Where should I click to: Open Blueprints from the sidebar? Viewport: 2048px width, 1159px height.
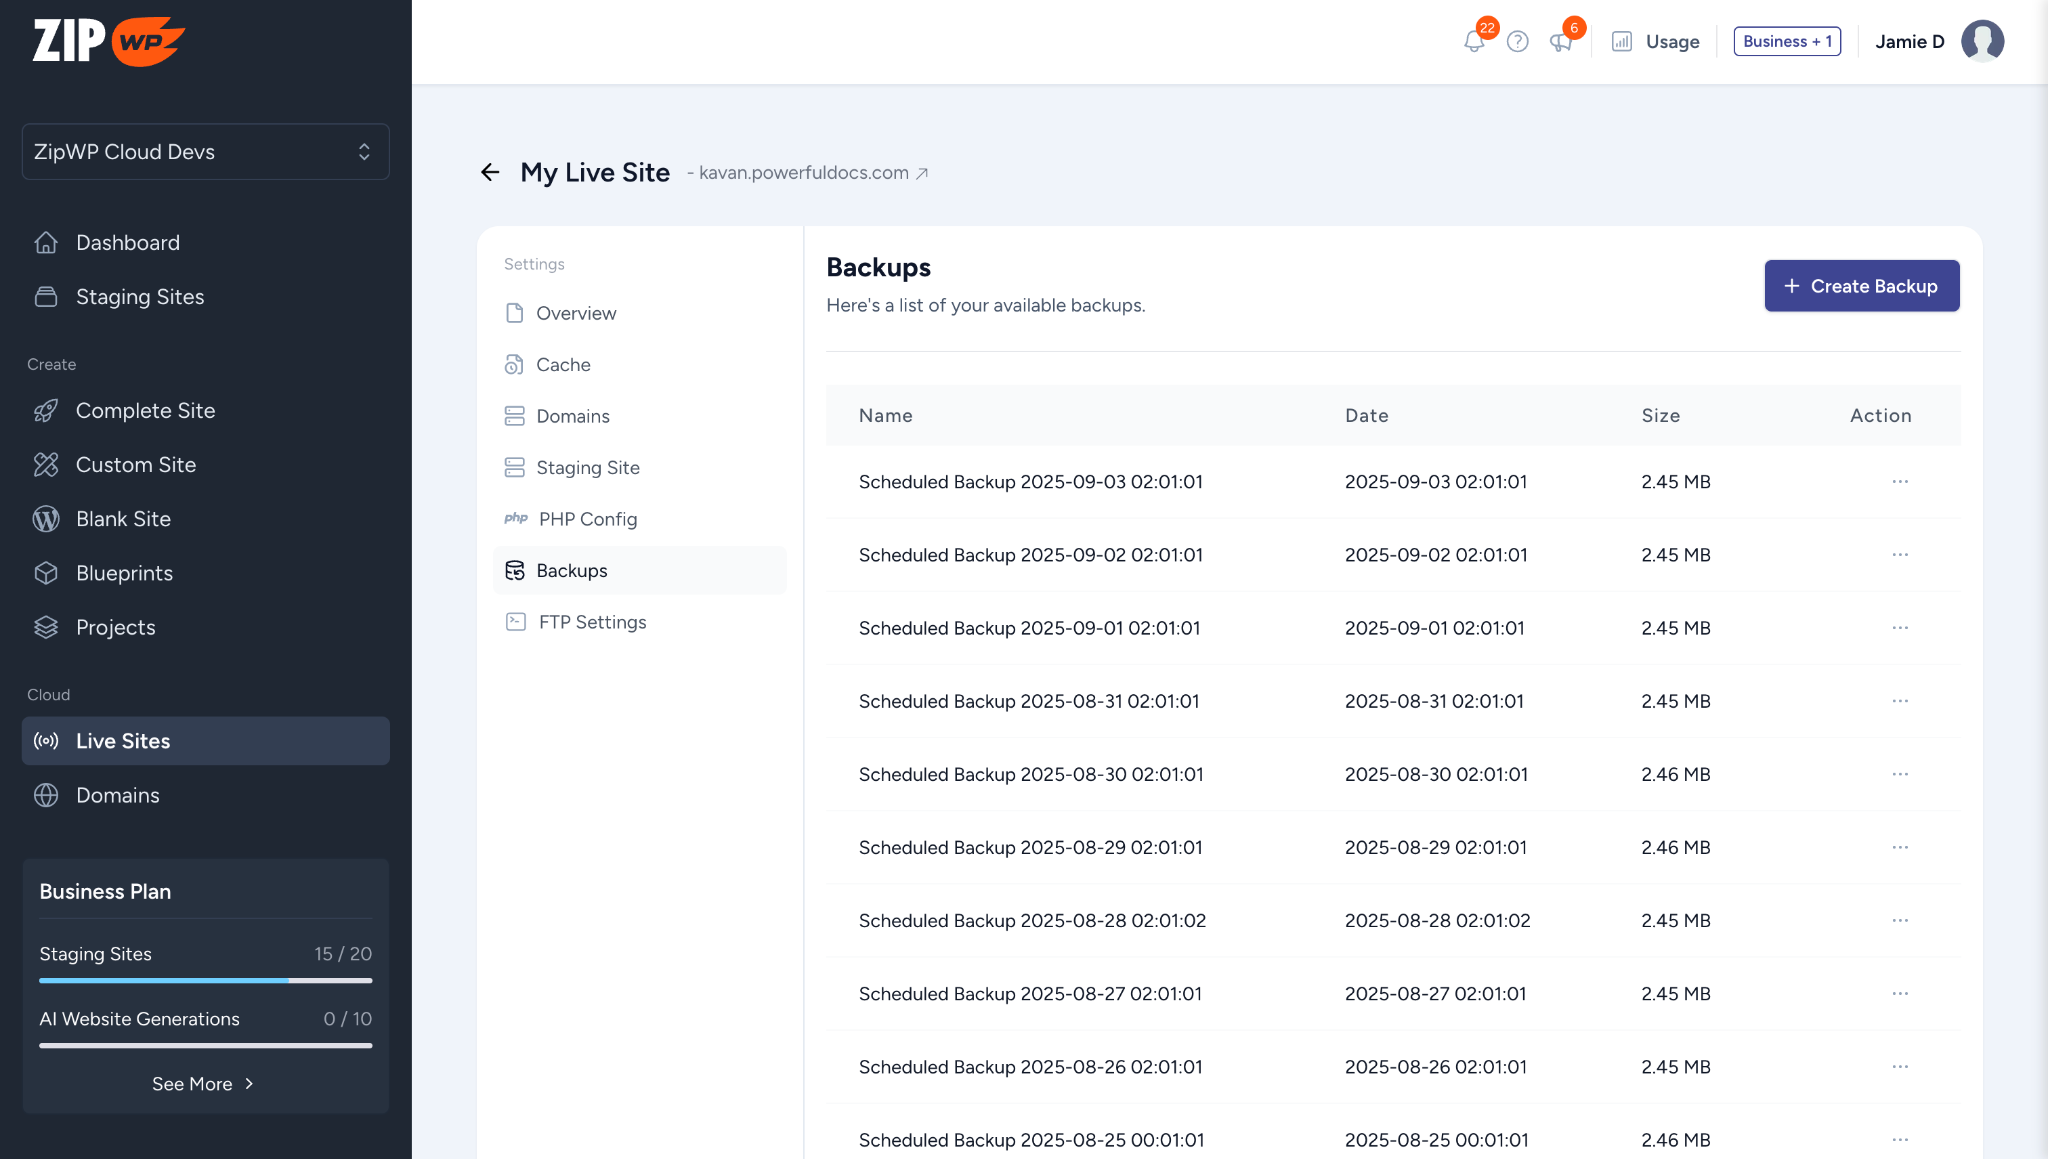coord(124,573)
